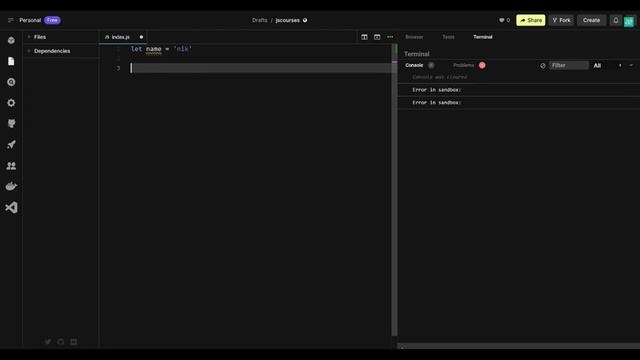Click into the console Filter field

coord(569,65)
